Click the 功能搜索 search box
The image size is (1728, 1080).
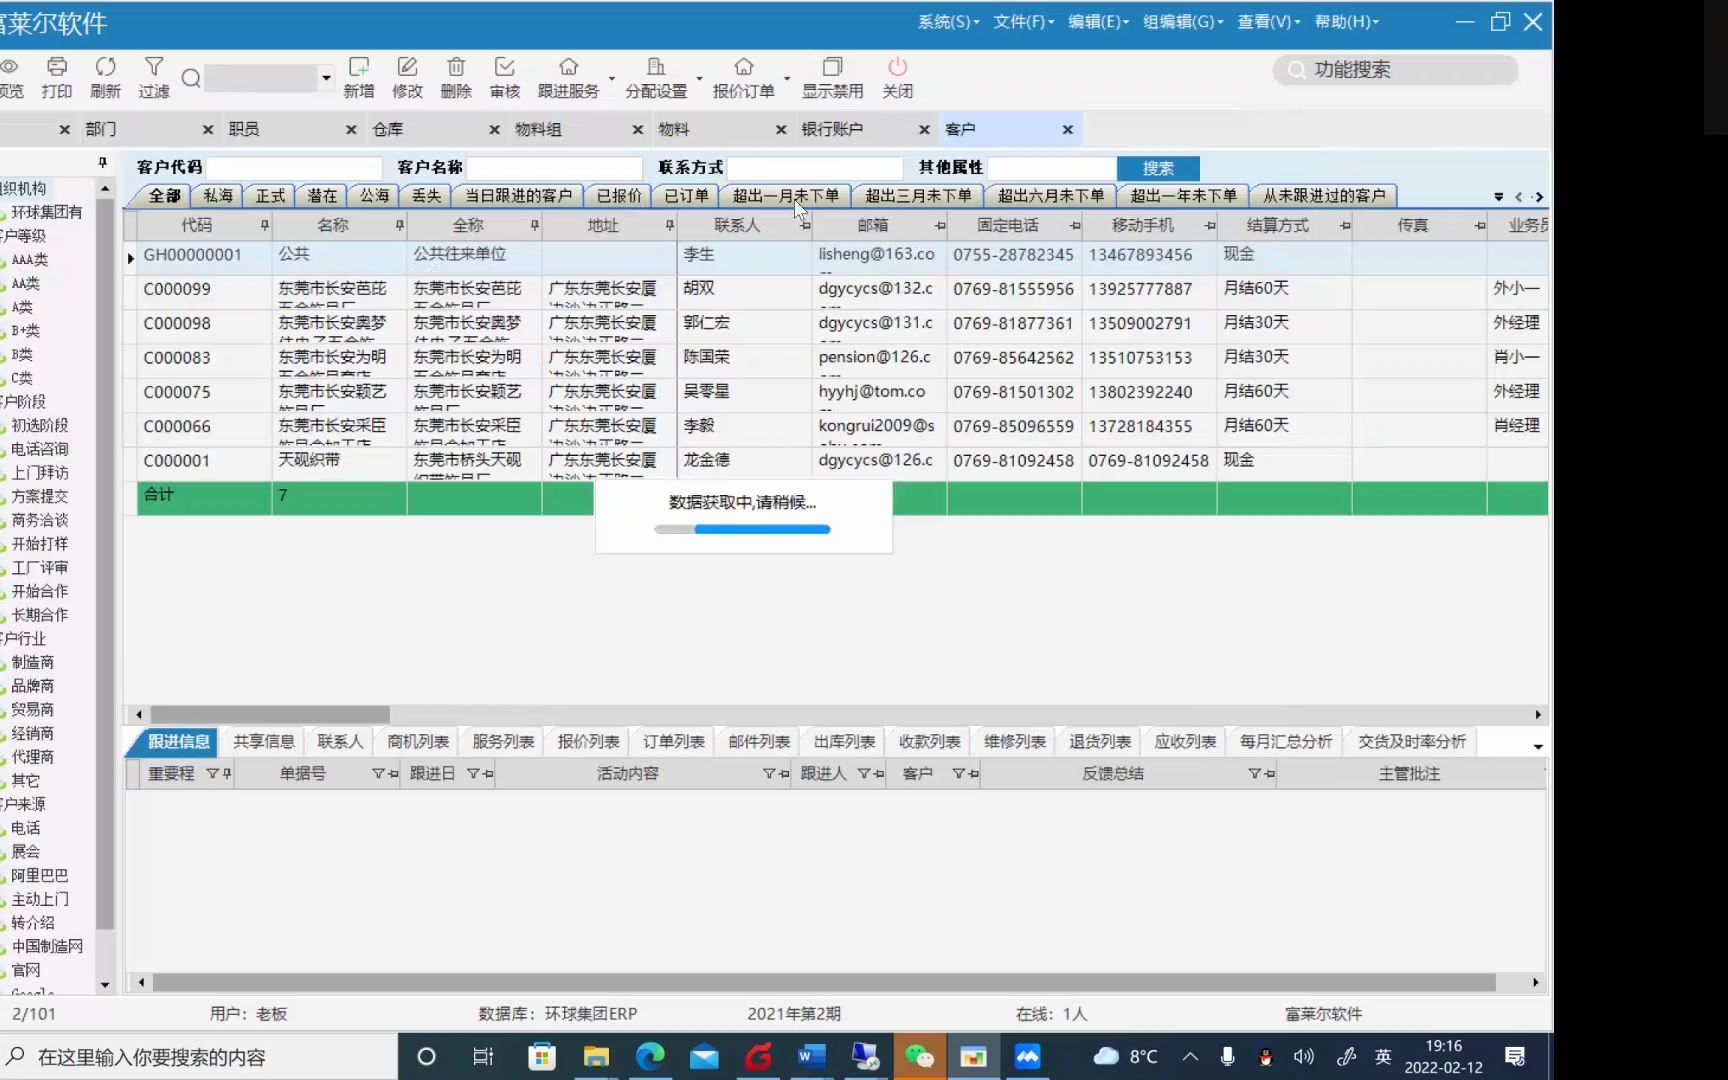coord(1396,69)
